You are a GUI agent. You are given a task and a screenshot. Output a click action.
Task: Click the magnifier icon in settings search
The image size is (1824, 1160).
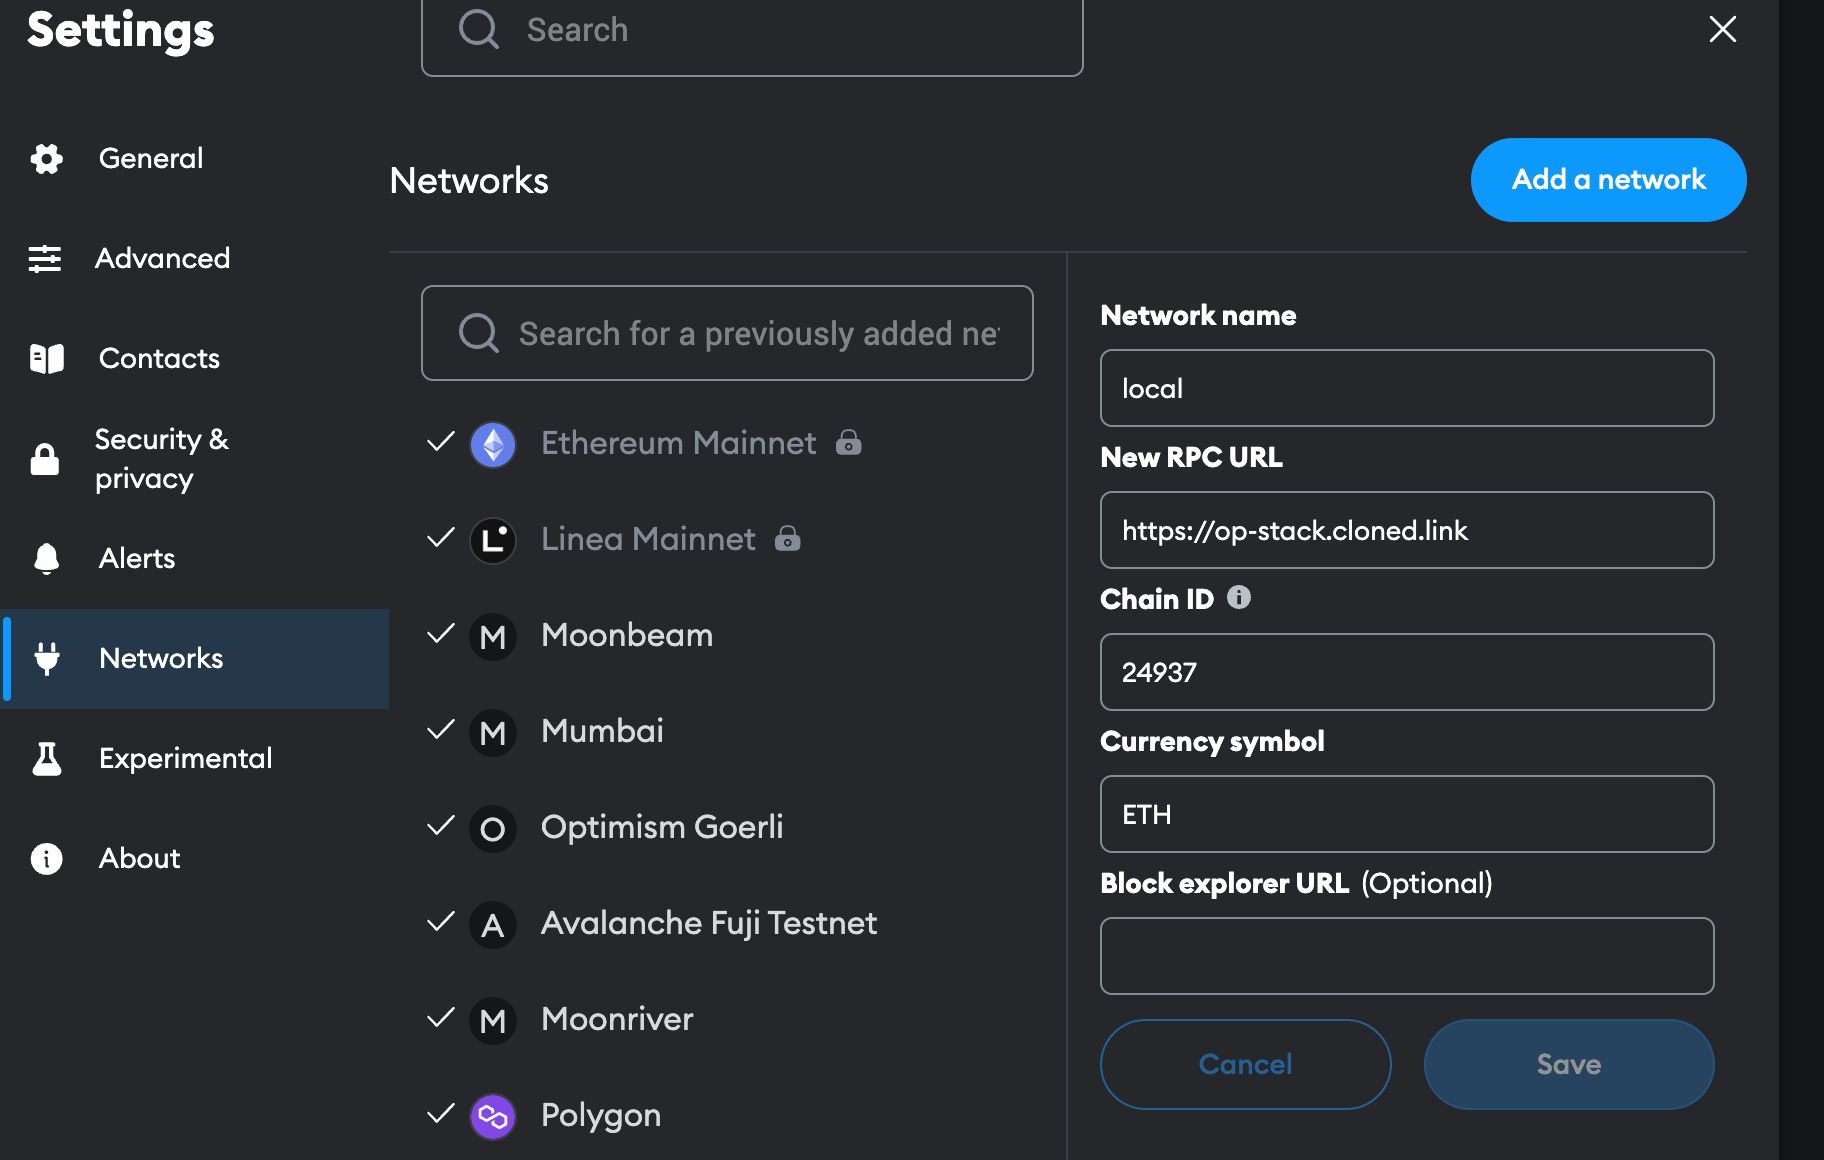(x=479, y=29)
